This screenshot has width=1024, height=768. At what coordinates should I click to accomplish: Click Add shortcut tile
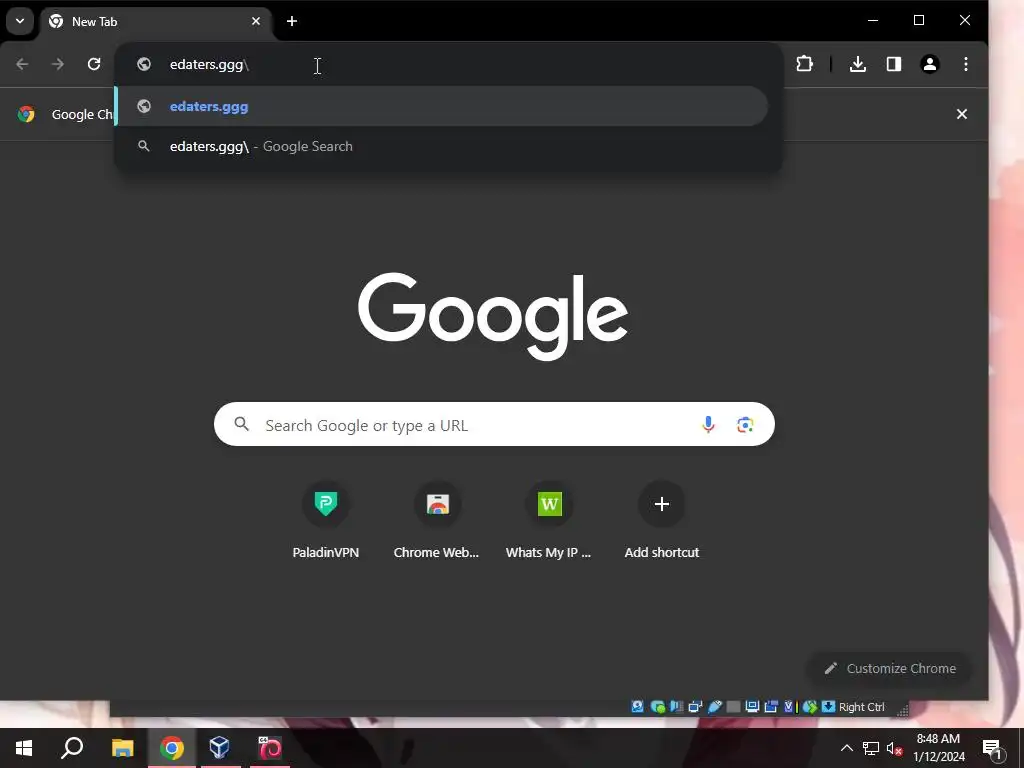point(662,521)
